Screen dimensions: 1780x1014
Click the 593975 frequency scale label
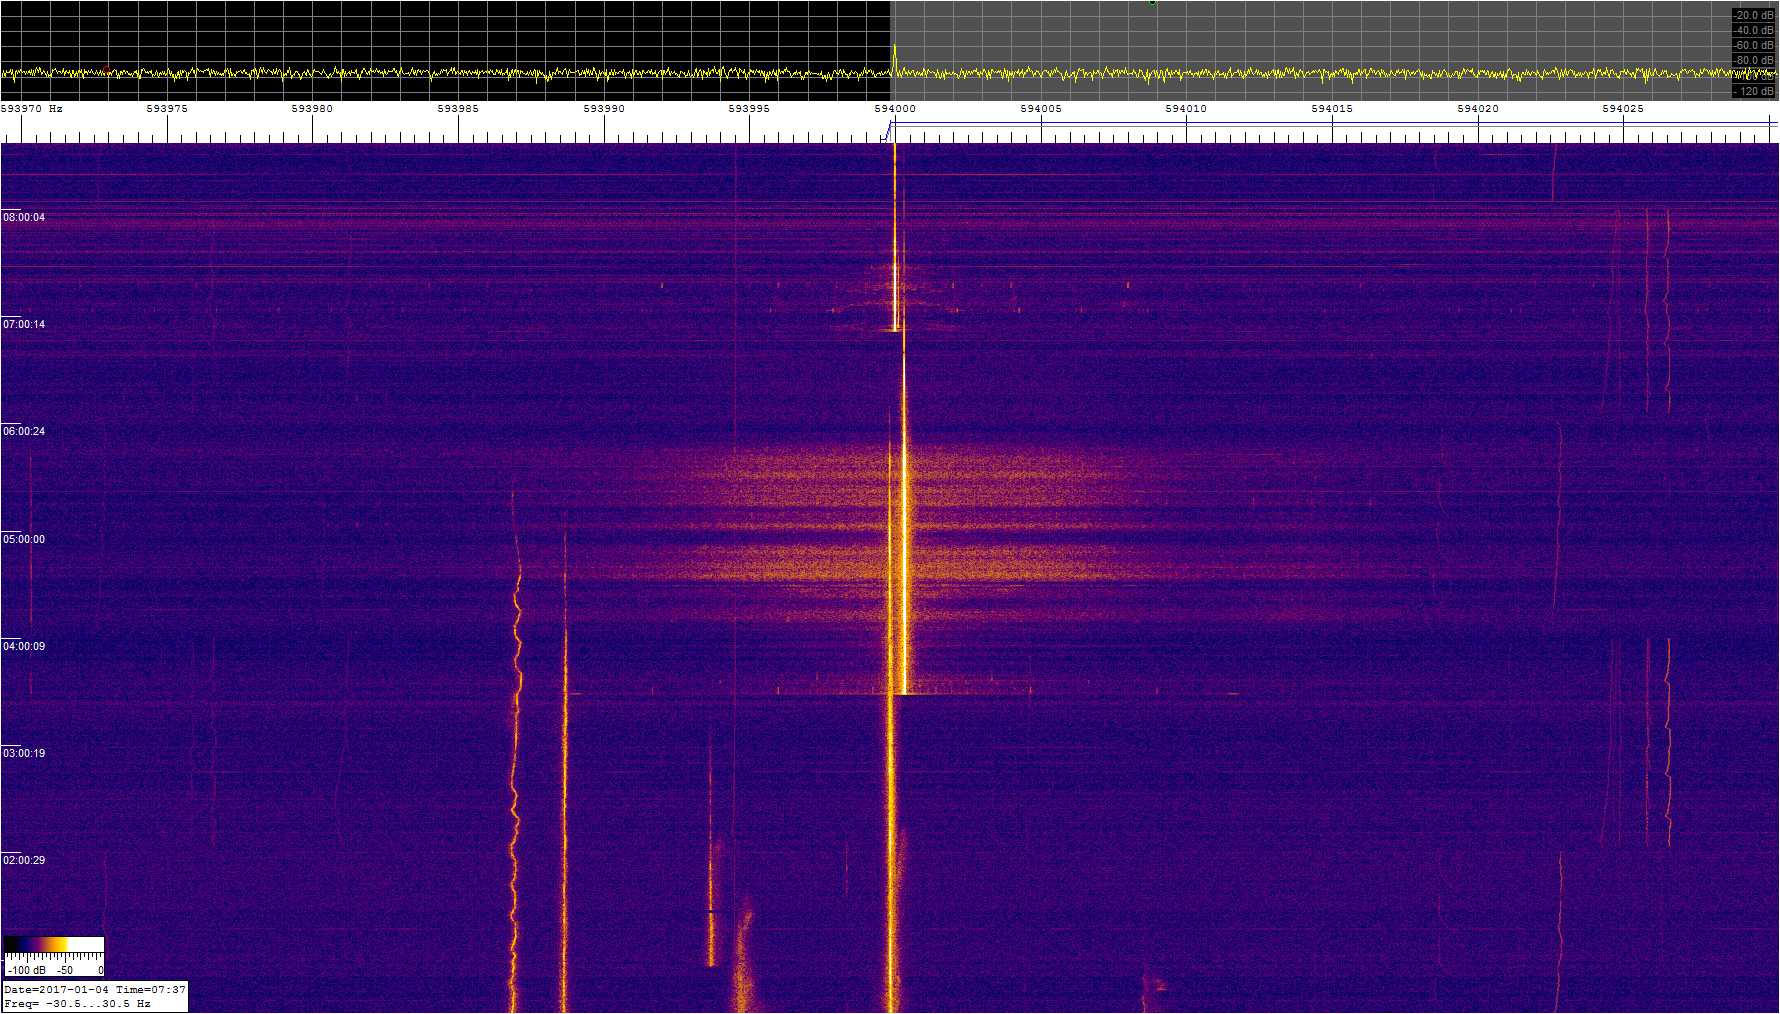click(166, 108)
